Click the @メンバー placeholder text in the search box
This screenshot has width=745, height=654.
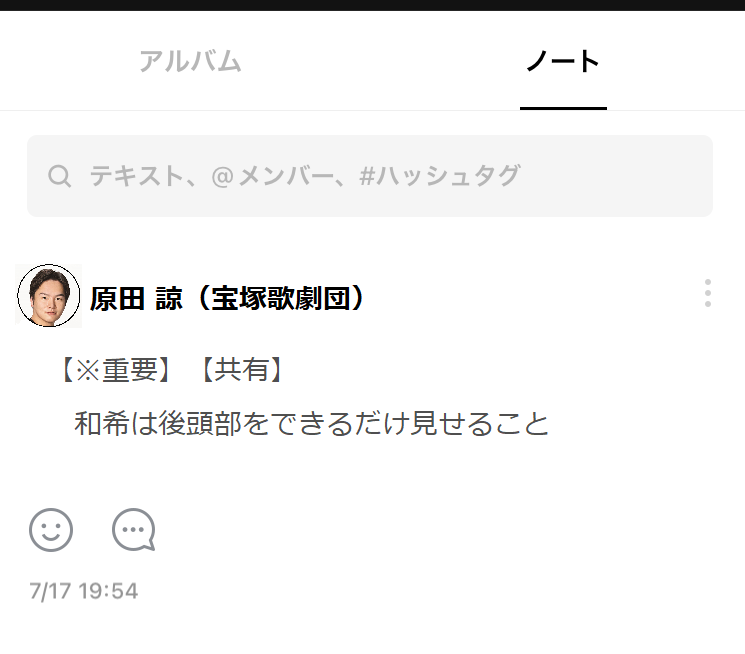273,176
